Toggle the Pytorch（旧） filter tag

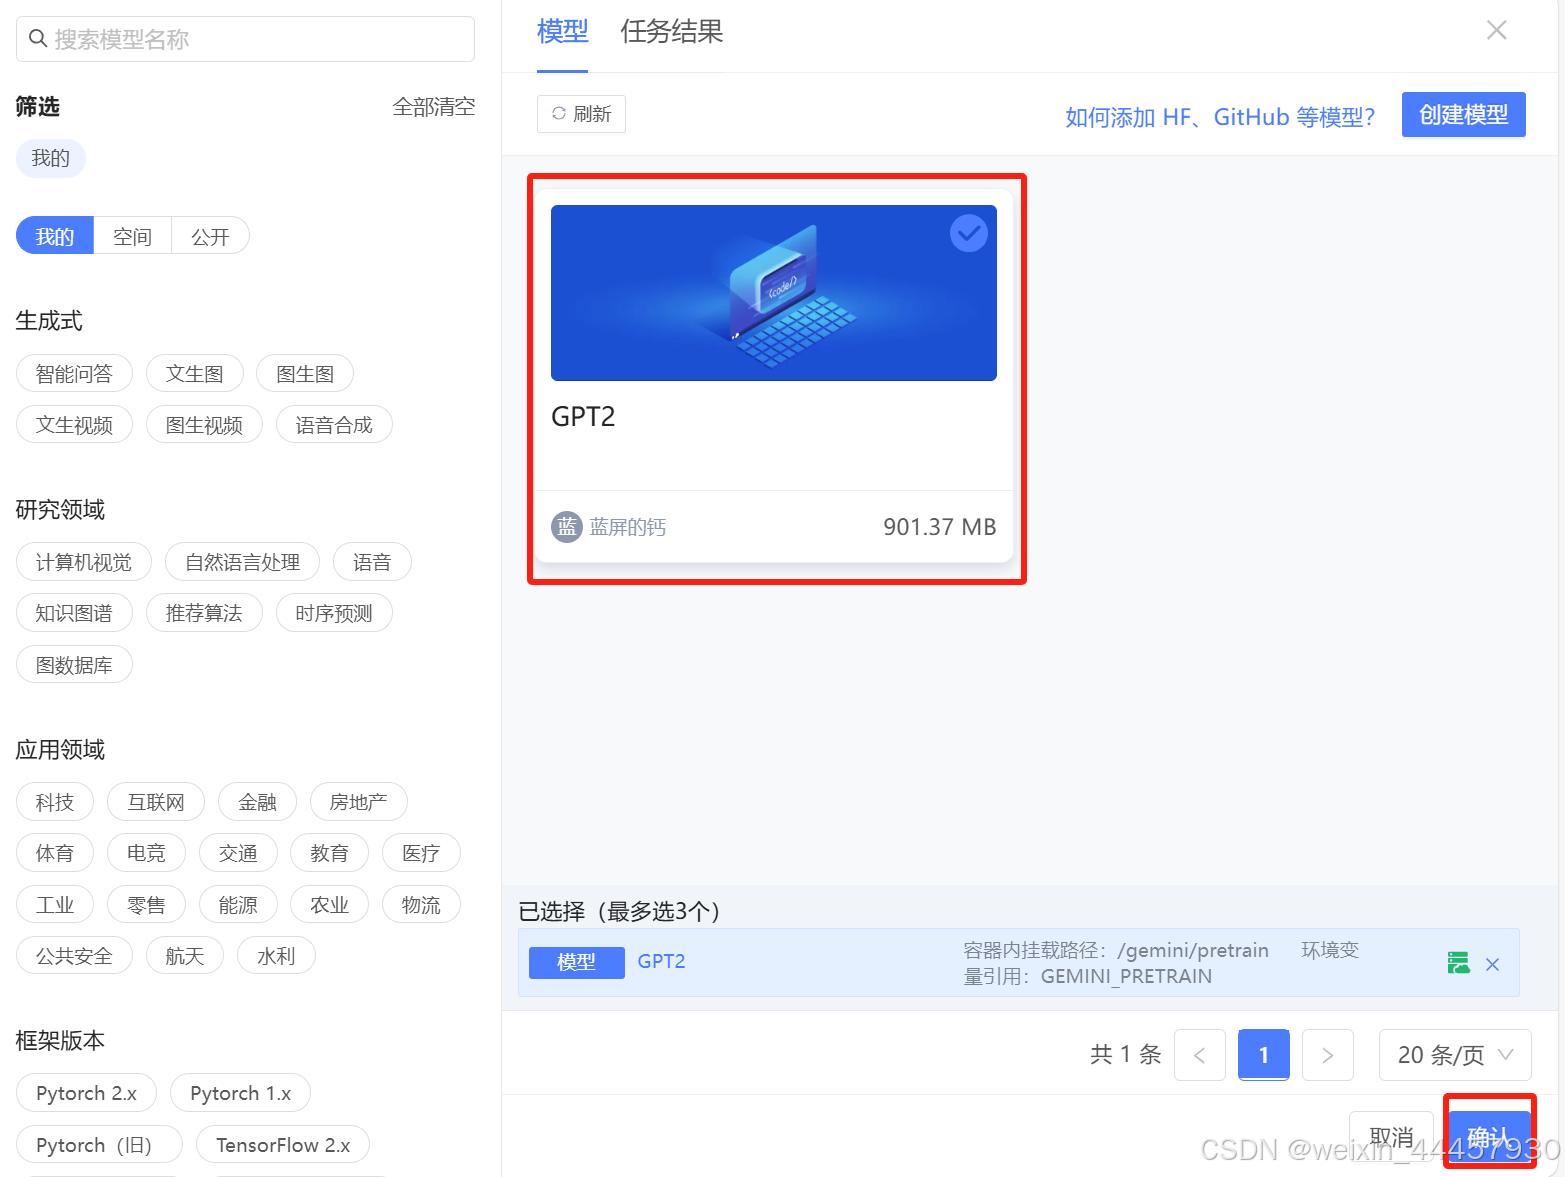pyautogui.click(x=99, y=1144)
